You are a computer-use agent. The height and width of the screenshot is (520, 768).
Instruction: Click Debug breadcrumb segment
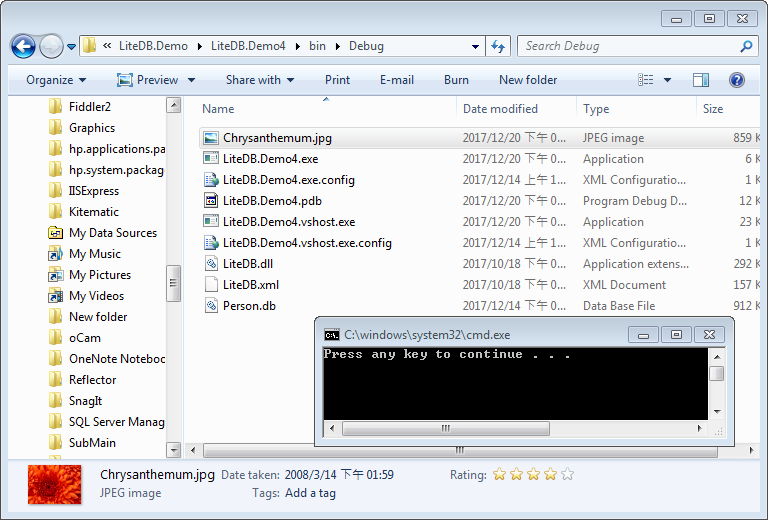point(366,46)
